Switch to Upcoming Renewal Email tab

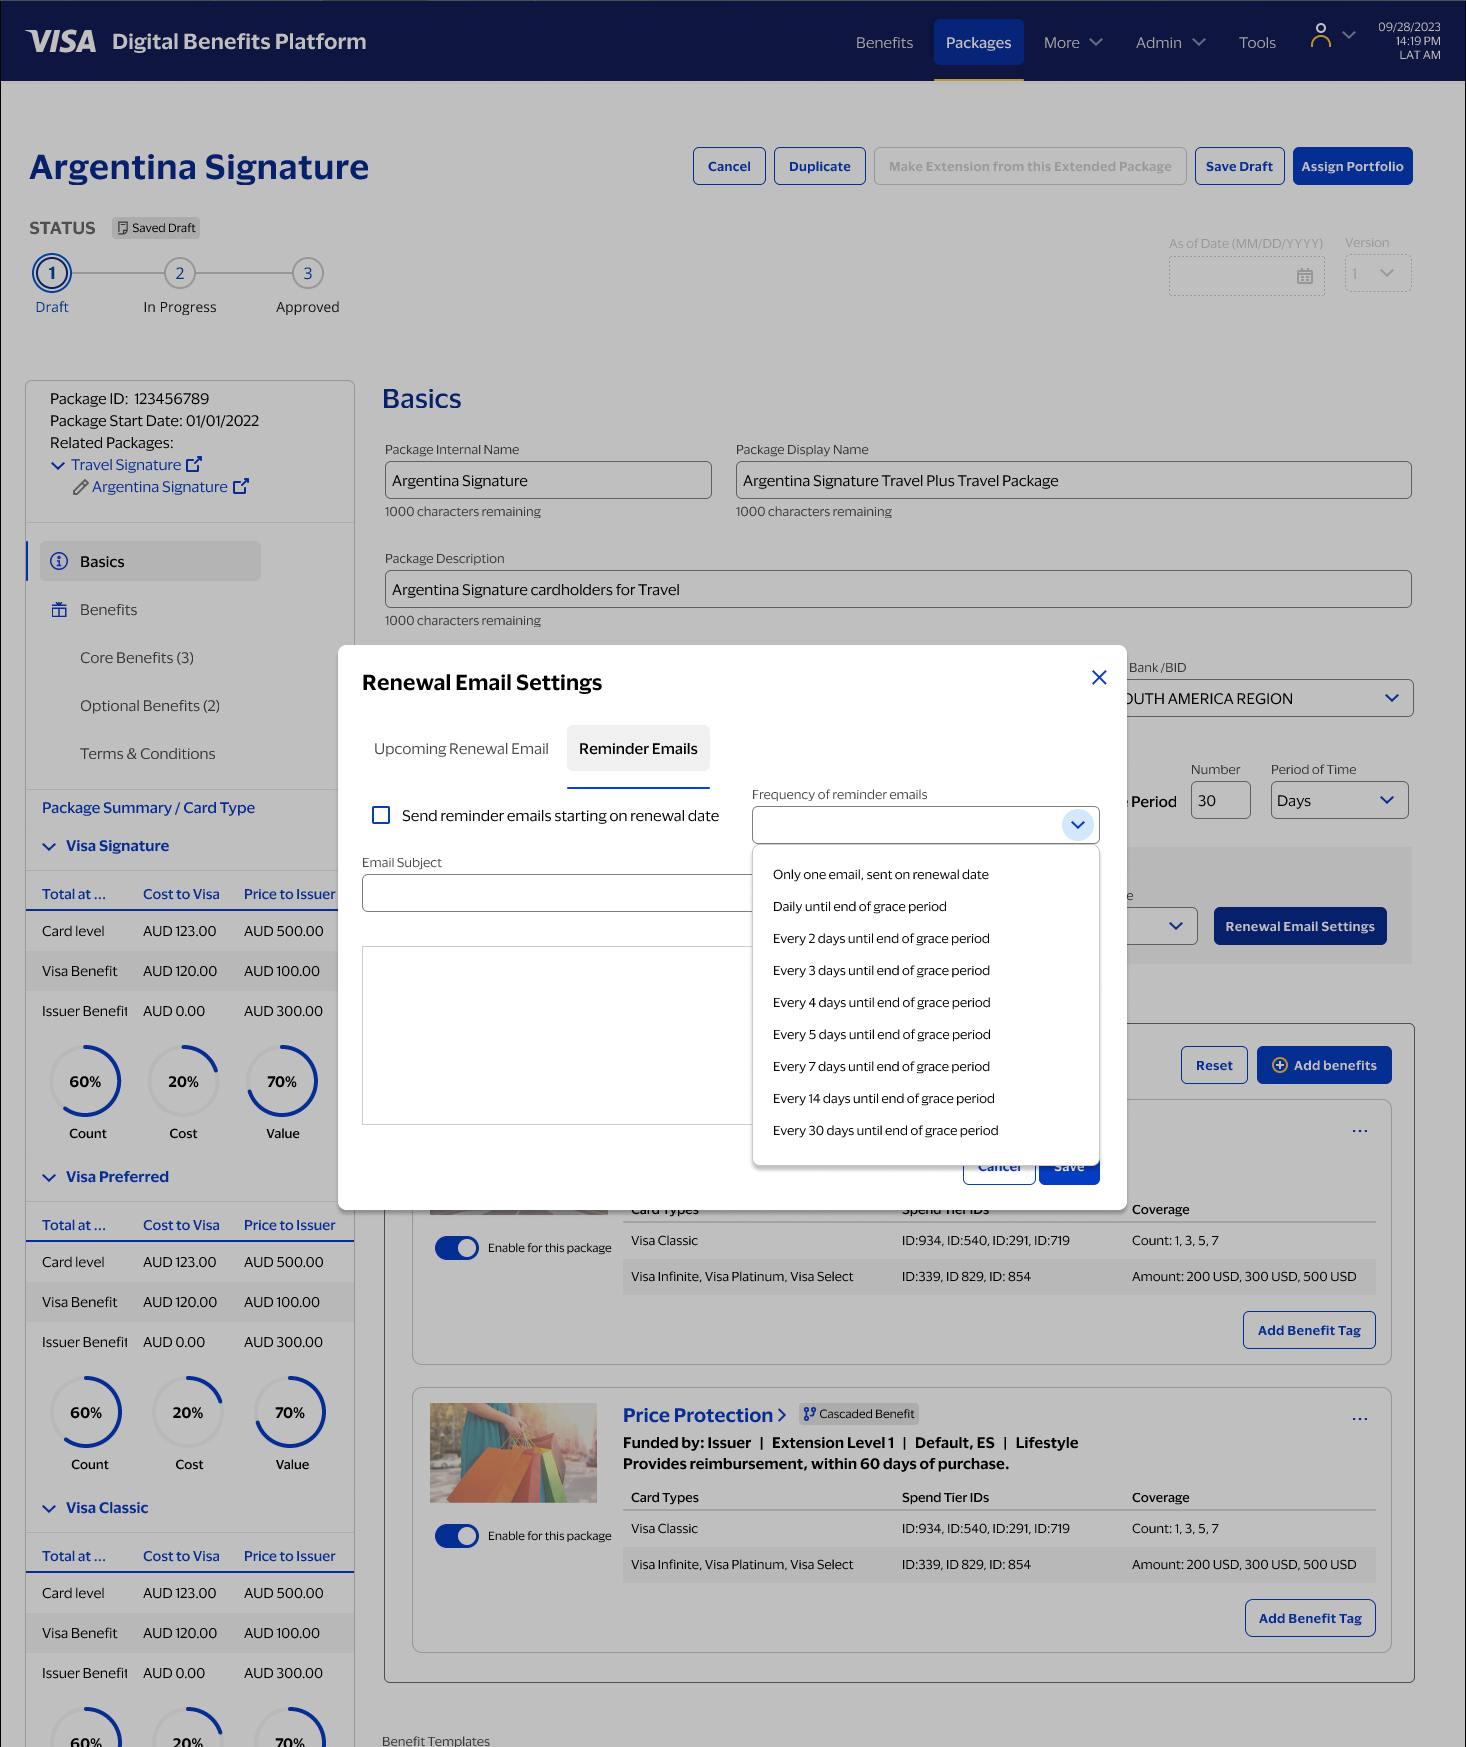(x=461, y=749)
